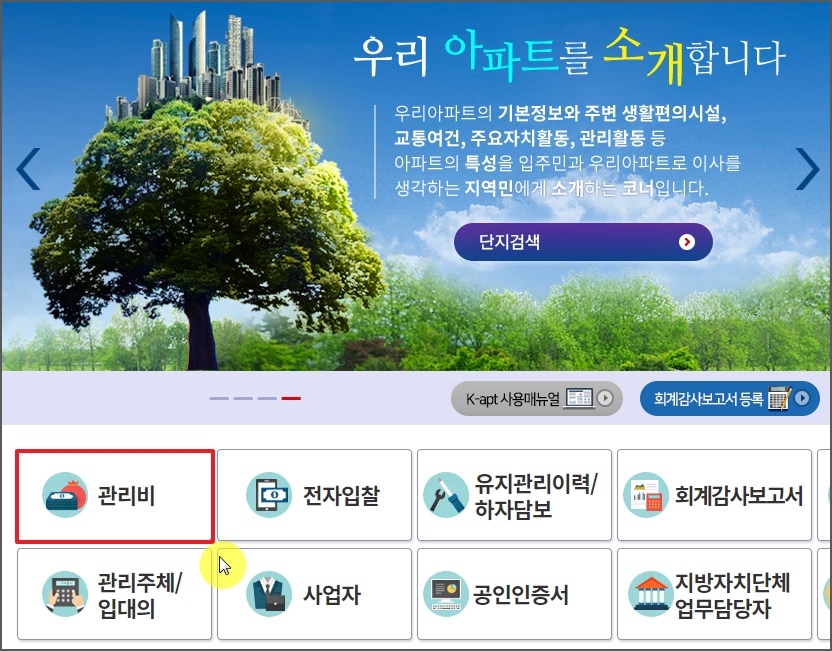Image resolution: width=832 pixels, height=651 pixels.
Task: Click the 관리비 money bag icon
Action: (x=65, y=495)
